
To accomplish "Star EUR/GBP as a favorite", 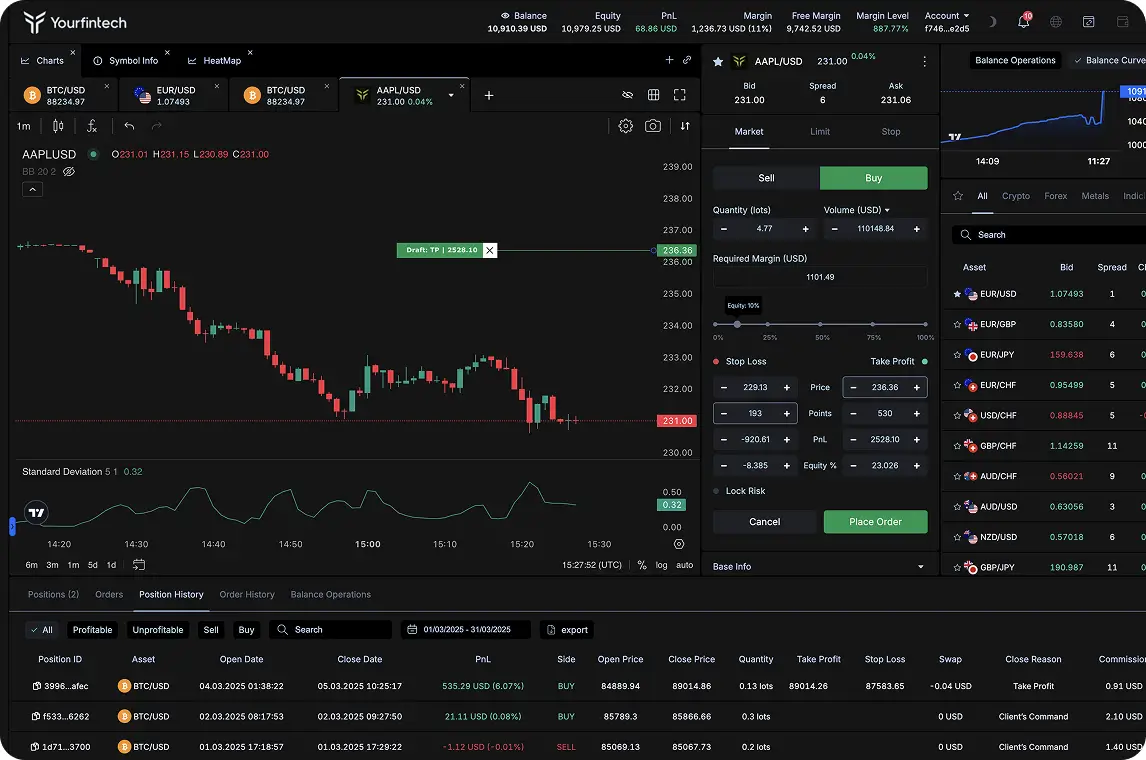I will coord(957,324).
